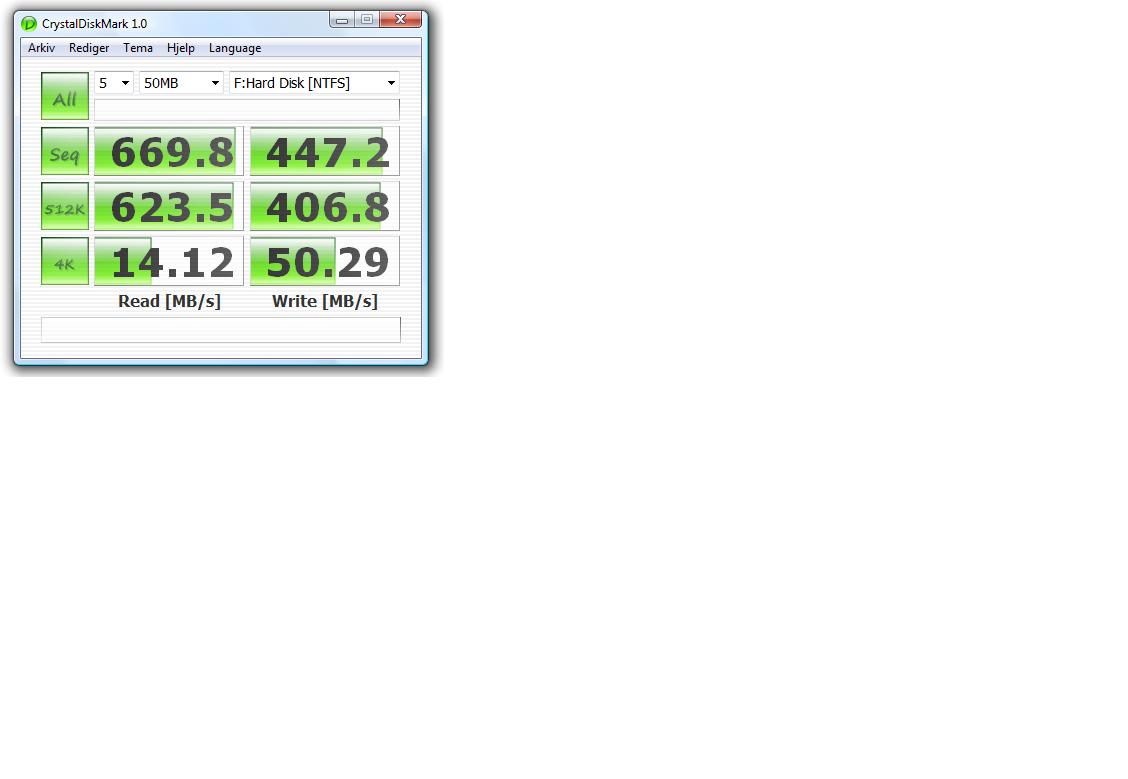Click the 512K write result 406.8
1128x779 pixels.
tap(324, 206)
